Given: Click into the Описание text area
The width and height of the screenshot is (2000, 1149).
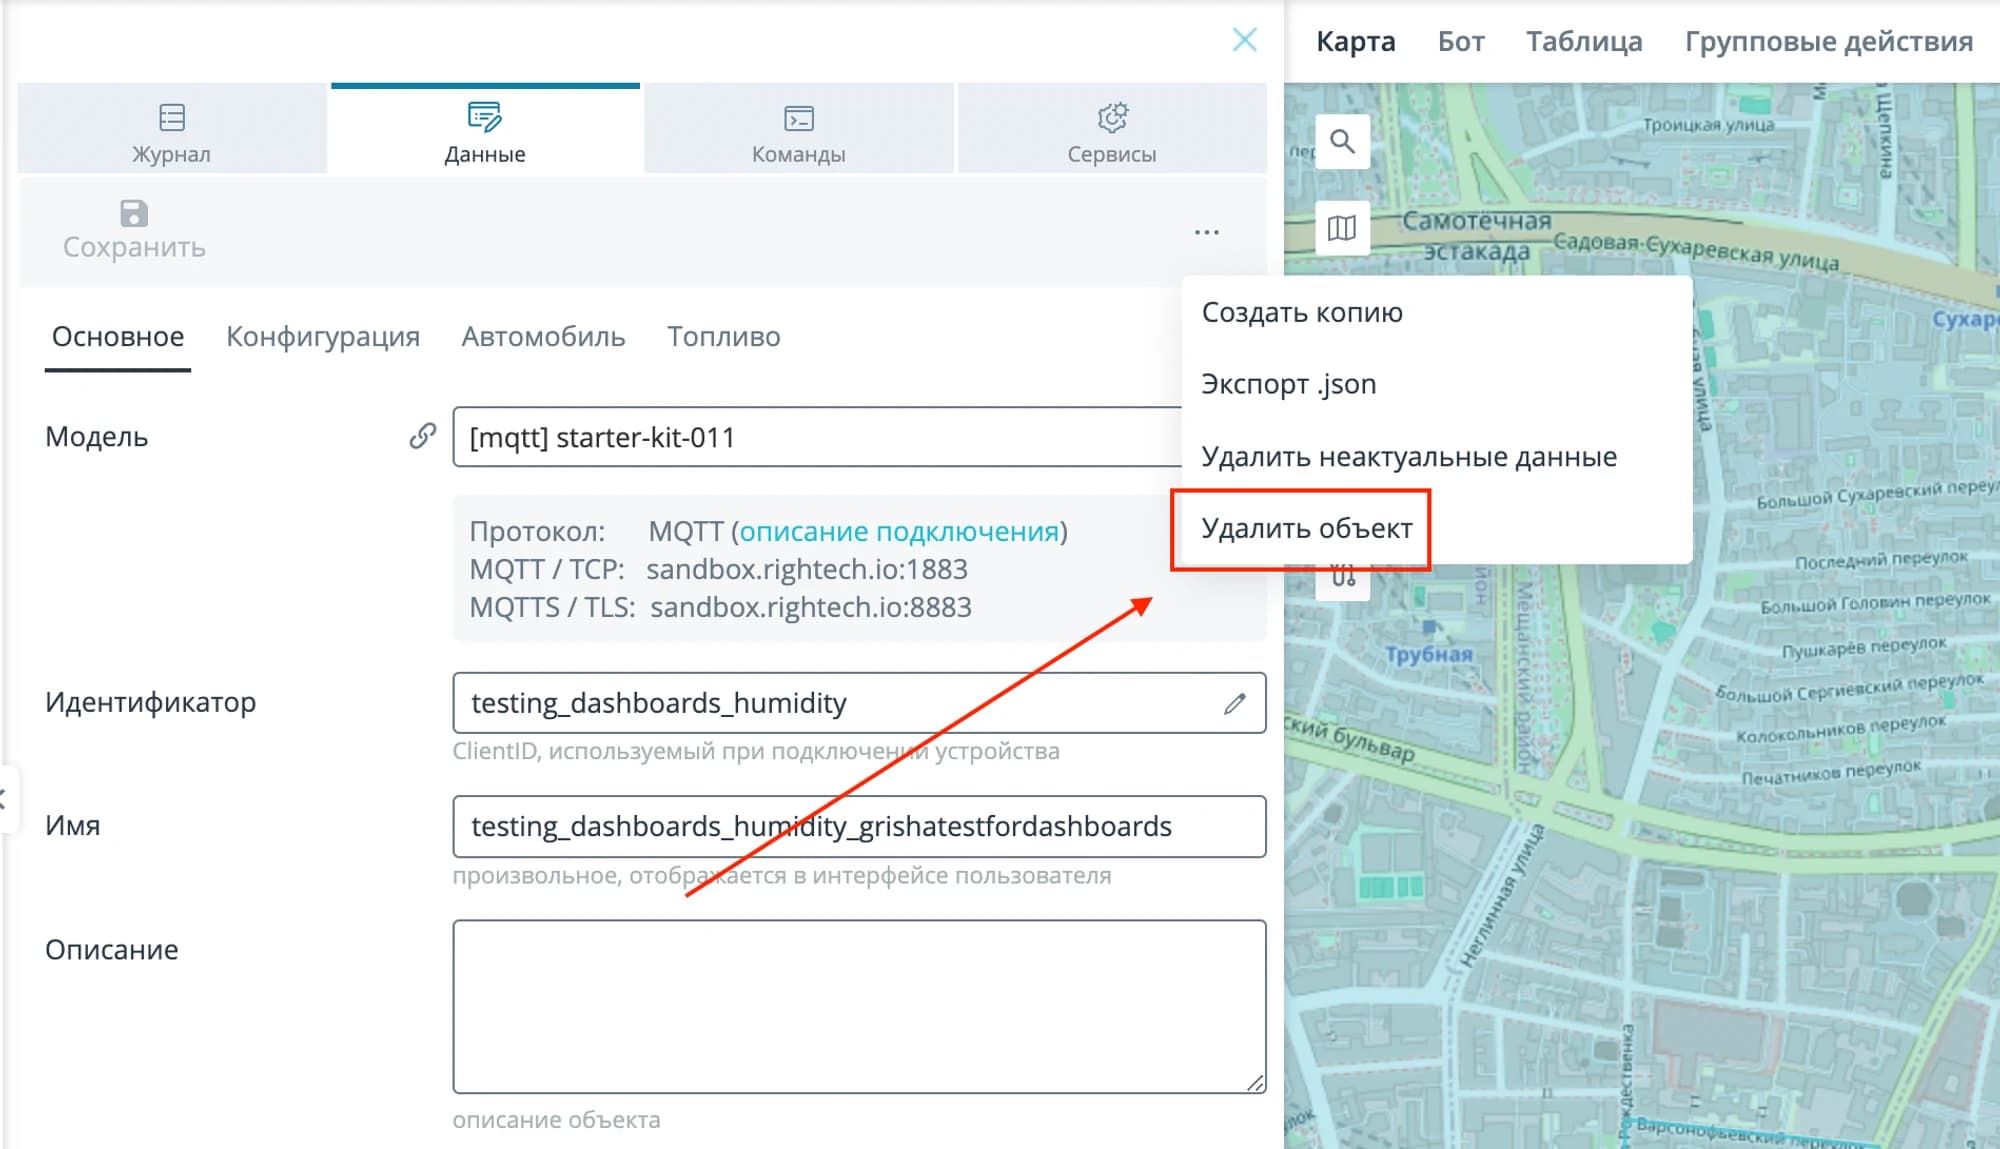Looking at the screenshot, I should [859, 1006].
